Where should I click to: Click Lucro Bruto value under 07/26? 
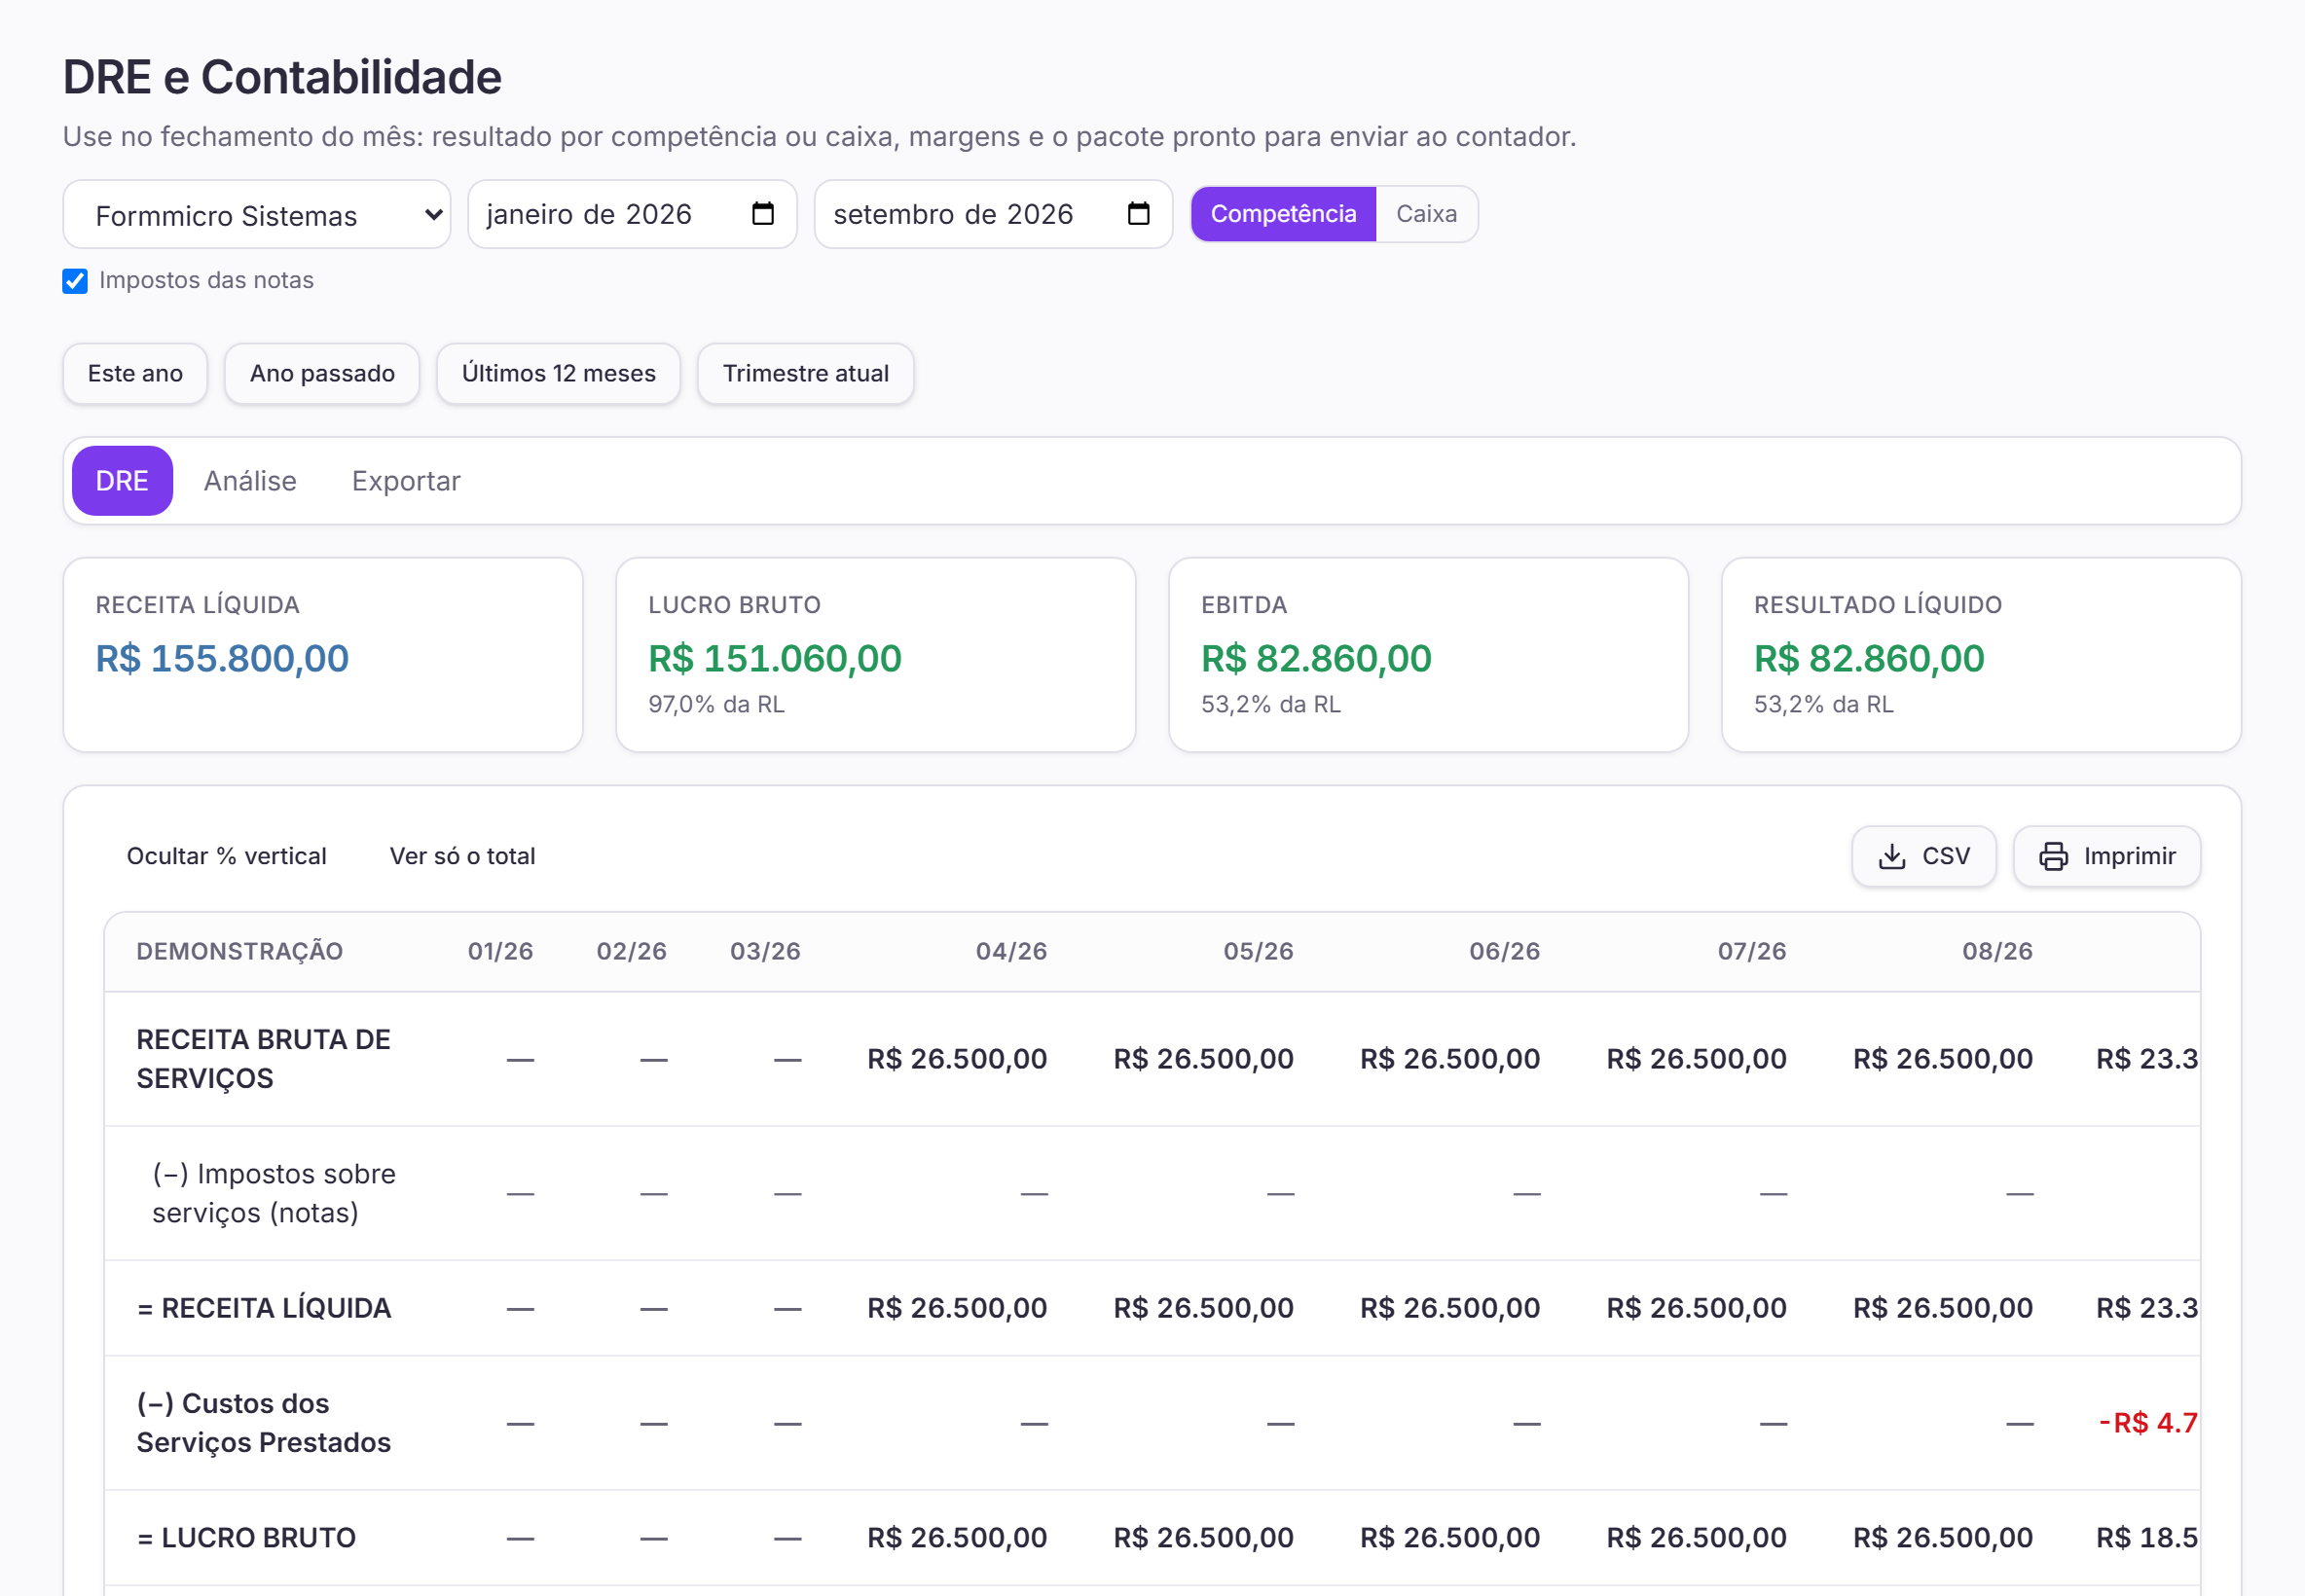point(1696,1538)
